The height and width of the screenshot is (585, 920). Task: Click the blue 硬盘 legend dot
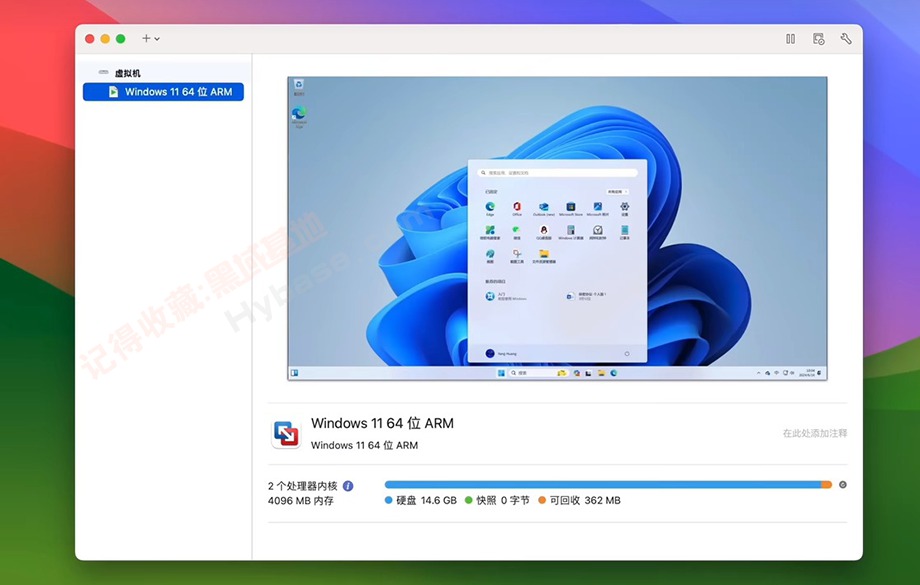tap(388, 500)
